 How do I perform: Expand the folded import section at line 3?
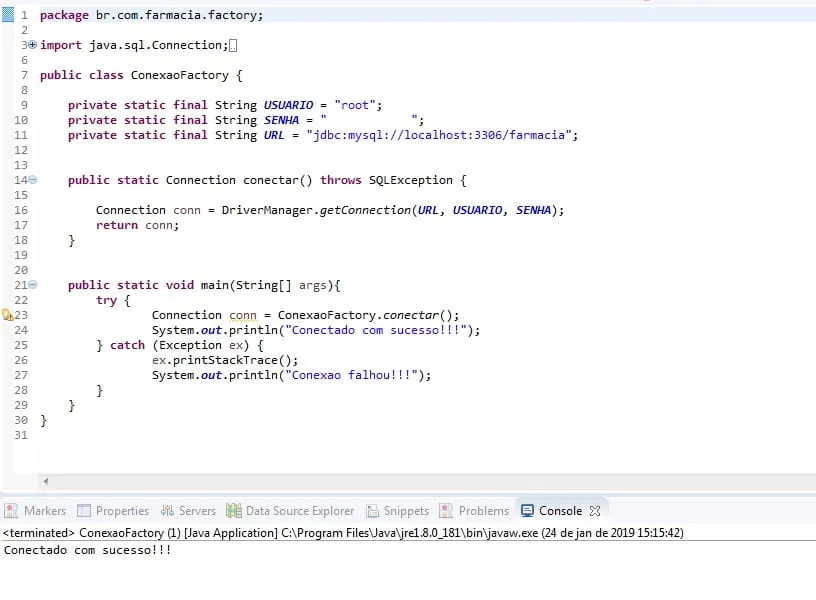(x=33, y=45)
